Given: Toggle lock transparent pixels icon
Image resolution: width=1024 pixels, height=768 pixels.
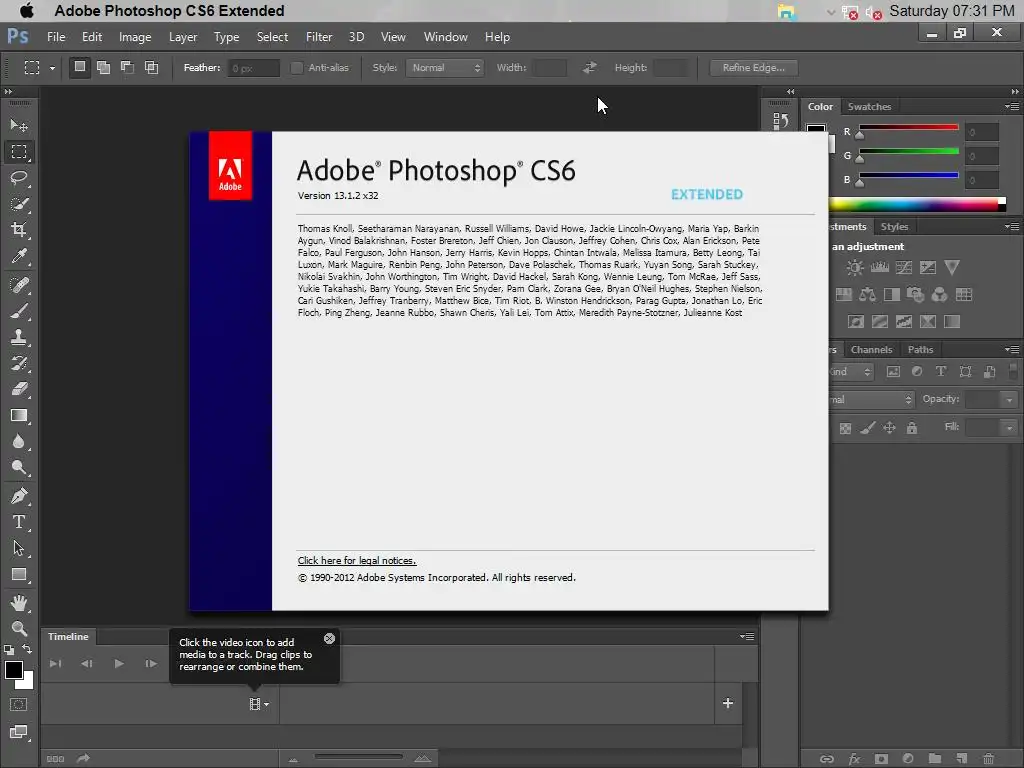Looking at the screenshot, I should [845, 428].
